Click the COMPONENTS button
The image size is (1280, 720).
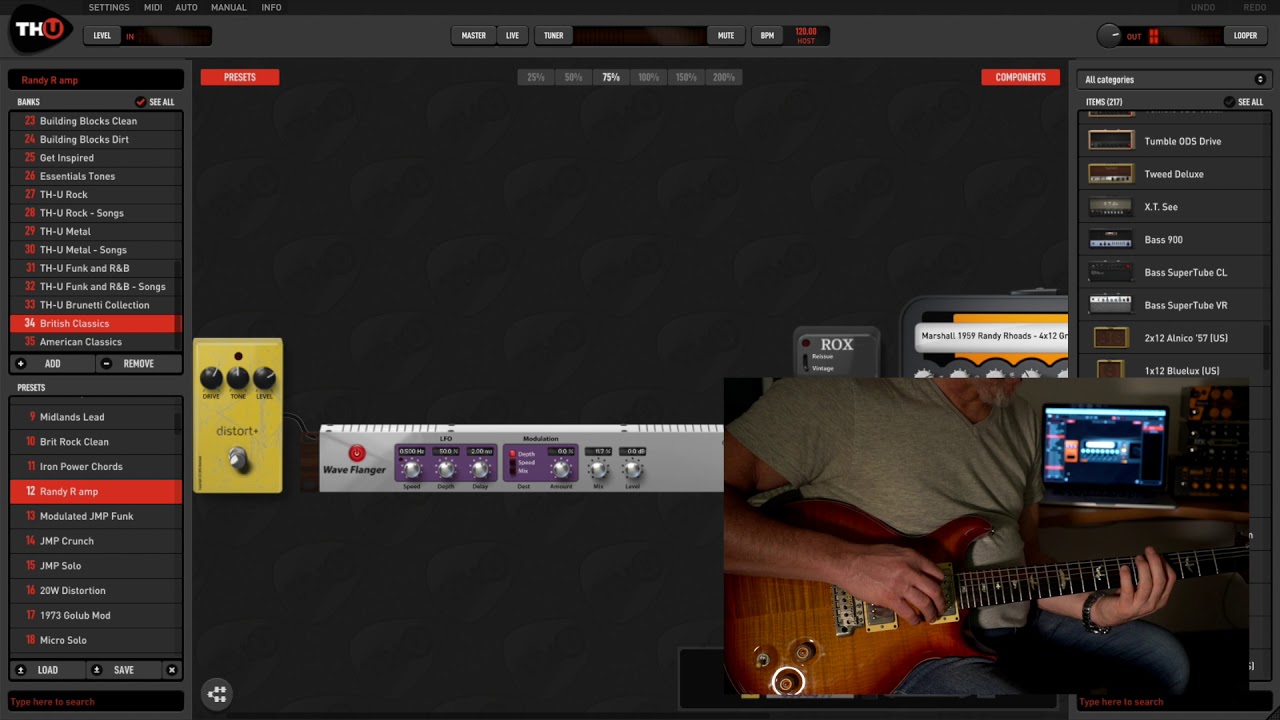pyautogui.click(x=1020, y=77)
